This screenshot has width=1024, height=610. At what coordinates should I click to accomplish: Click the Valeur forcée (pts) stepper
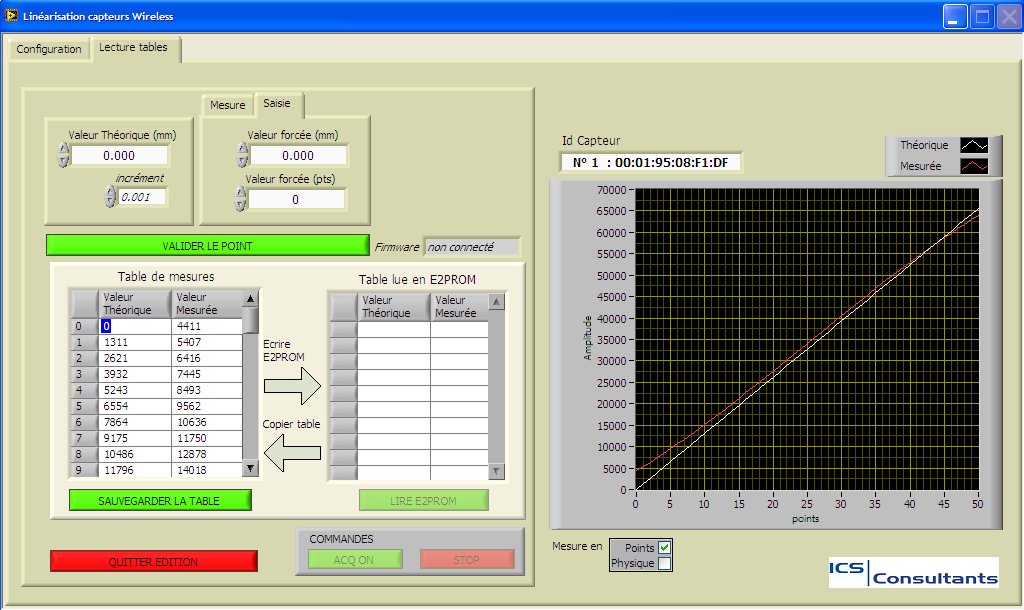tap(241, 199)
